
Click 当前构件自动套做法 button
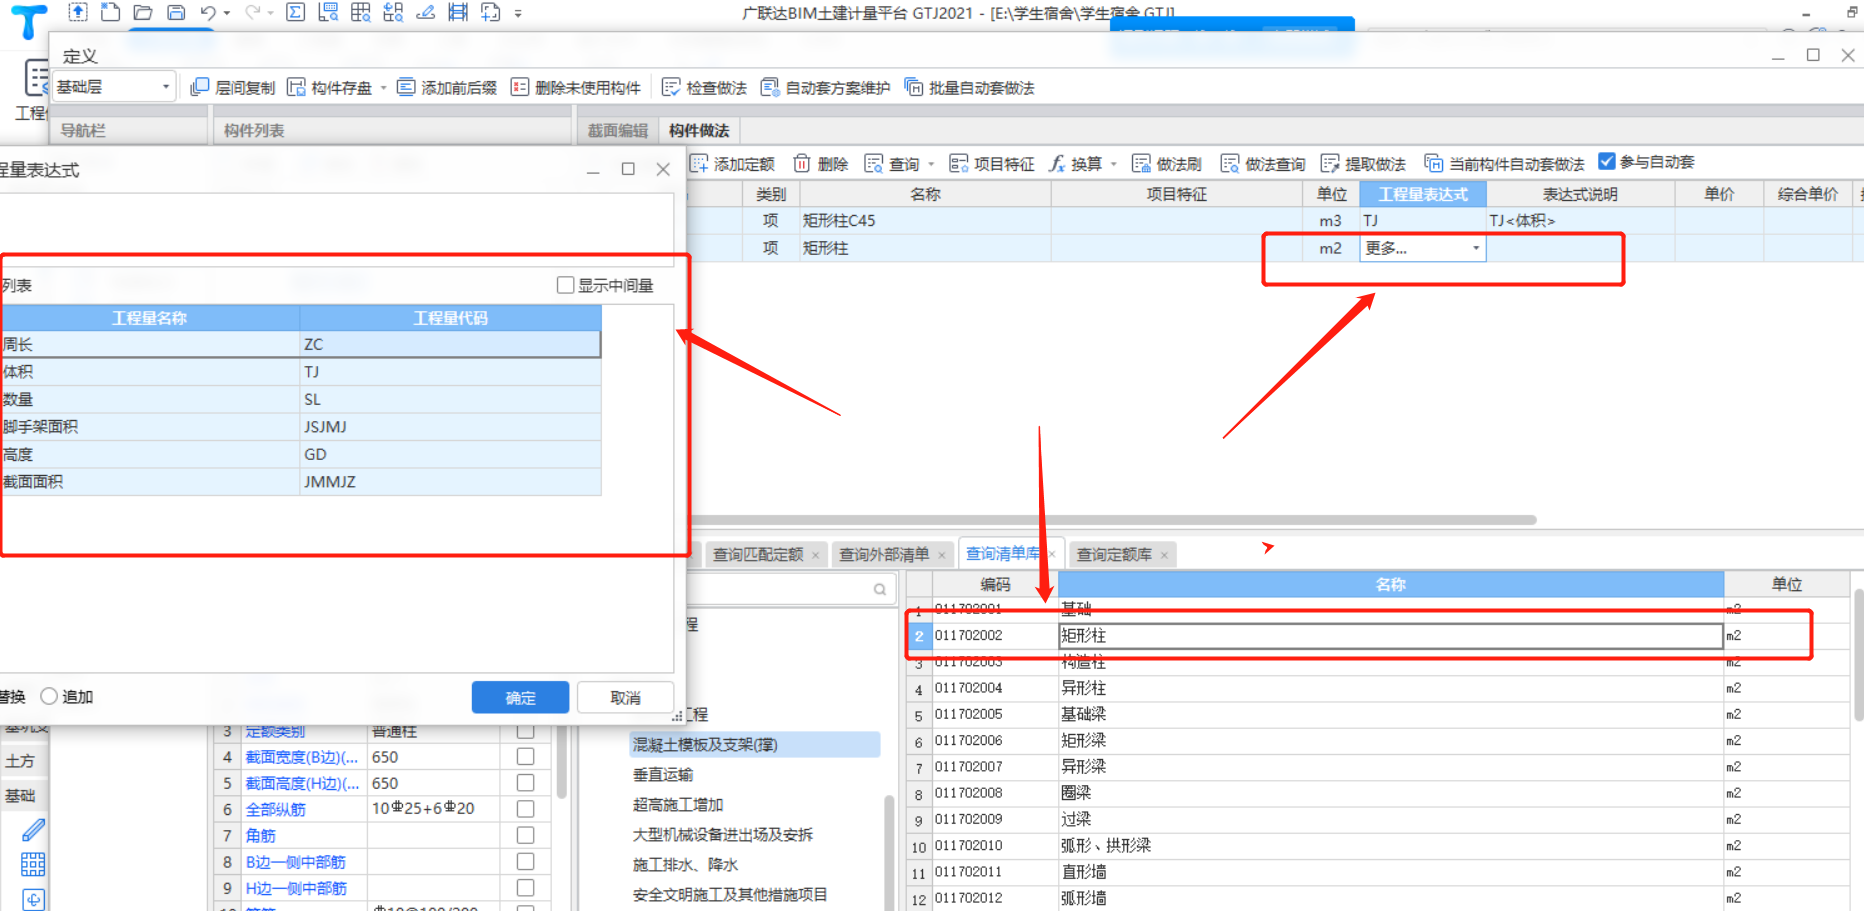(1505, 163)
